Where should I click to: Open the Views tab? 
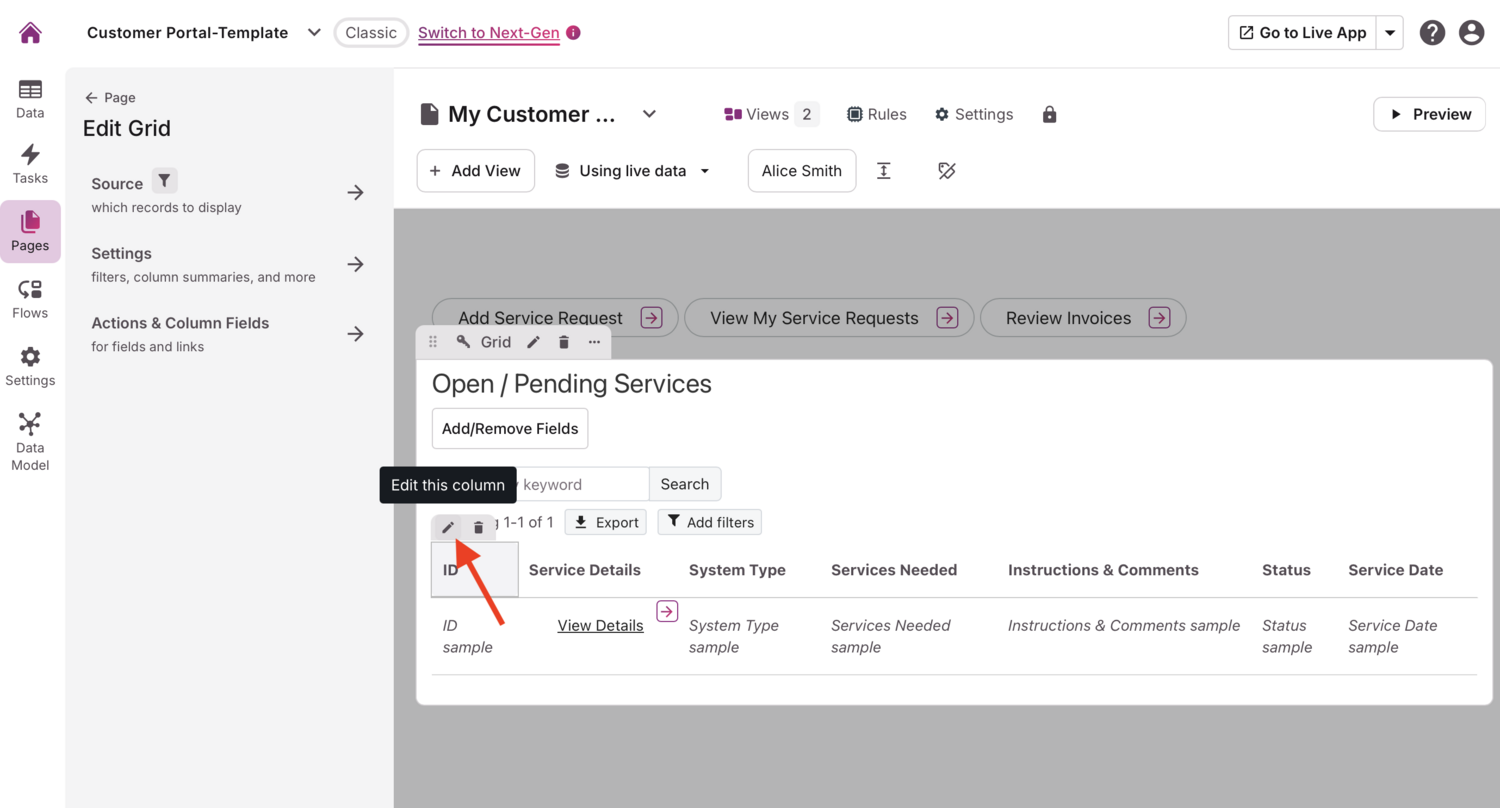[771, 115]
